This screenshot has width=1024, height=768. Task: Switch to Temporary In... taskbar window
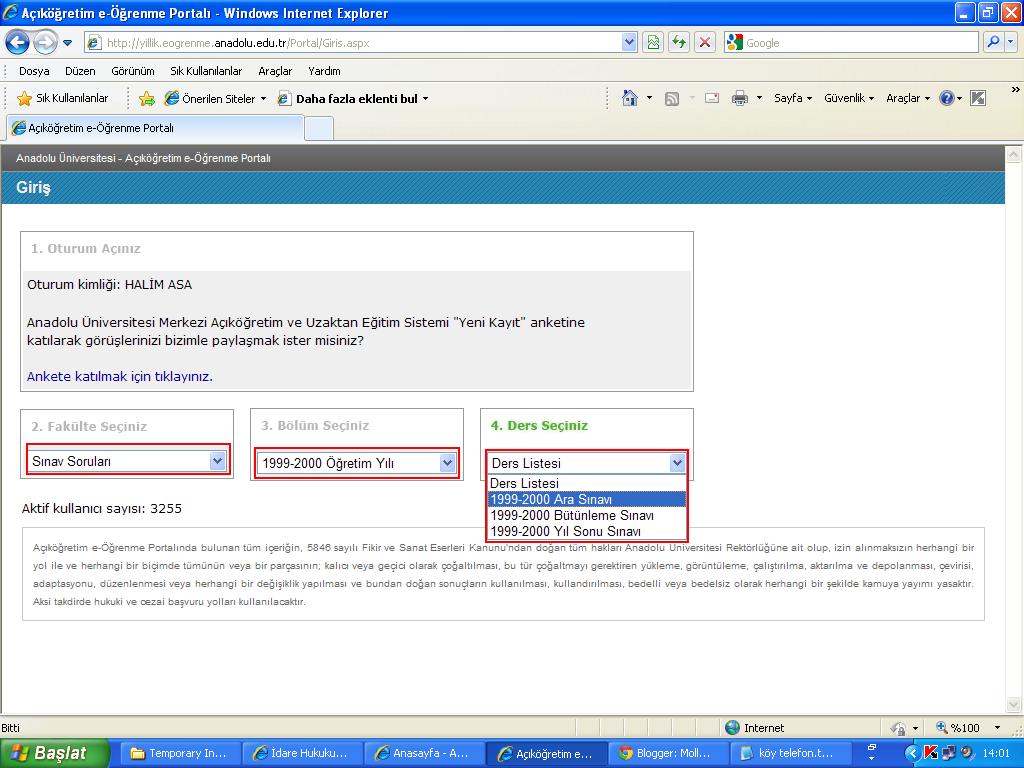[180, 753]
